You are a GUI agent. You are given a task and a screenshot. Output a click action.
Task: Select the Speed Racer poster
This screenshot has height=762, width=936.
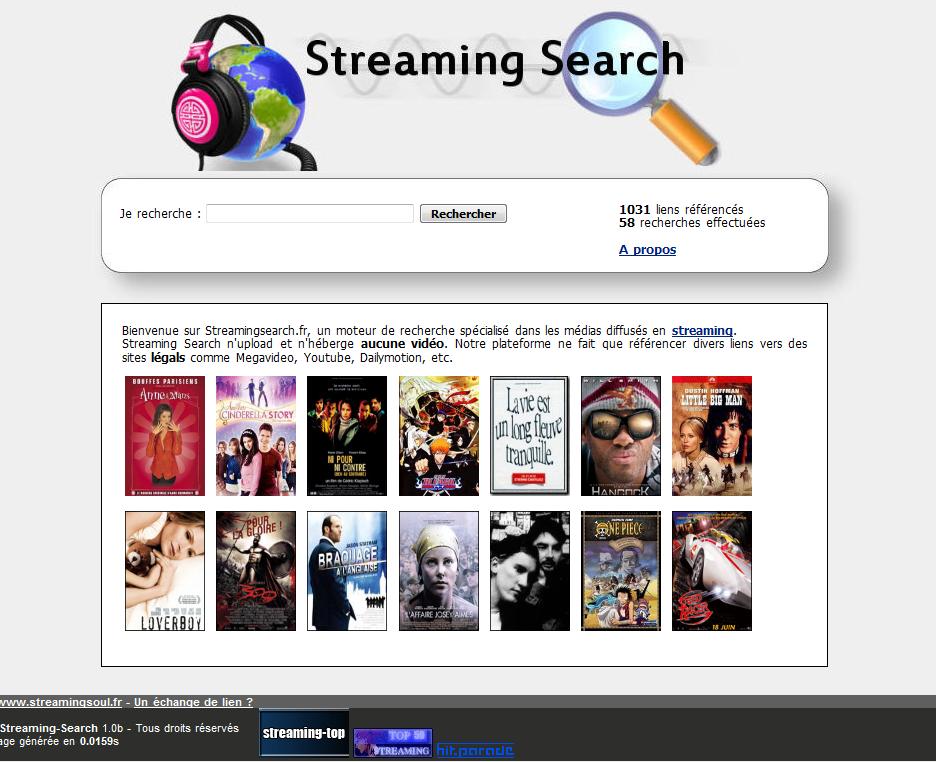(x=711, y=571)
